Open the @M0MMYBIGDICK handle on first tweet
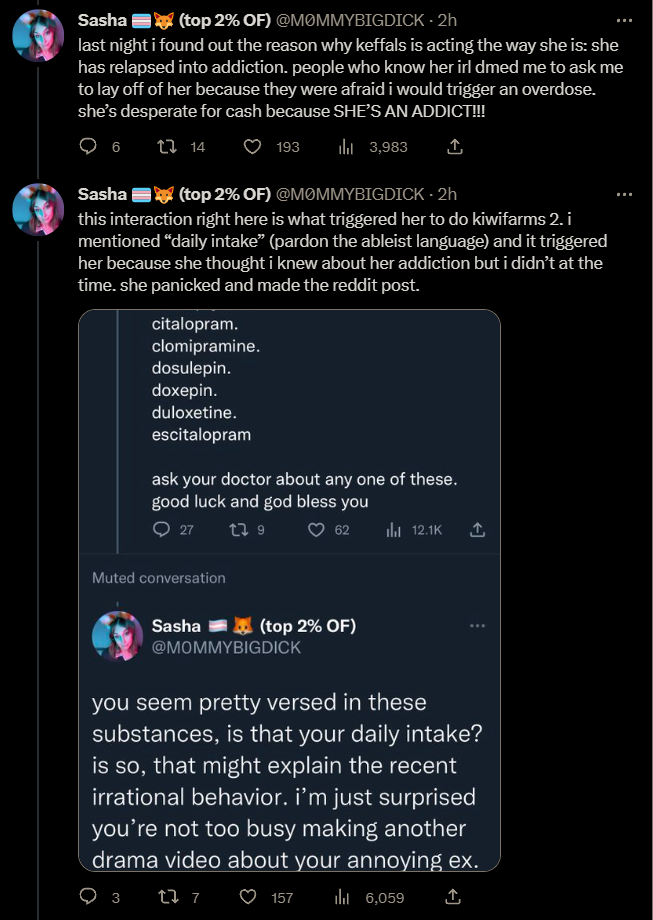This screenshot has height=920, width=653. click(350, 20)
